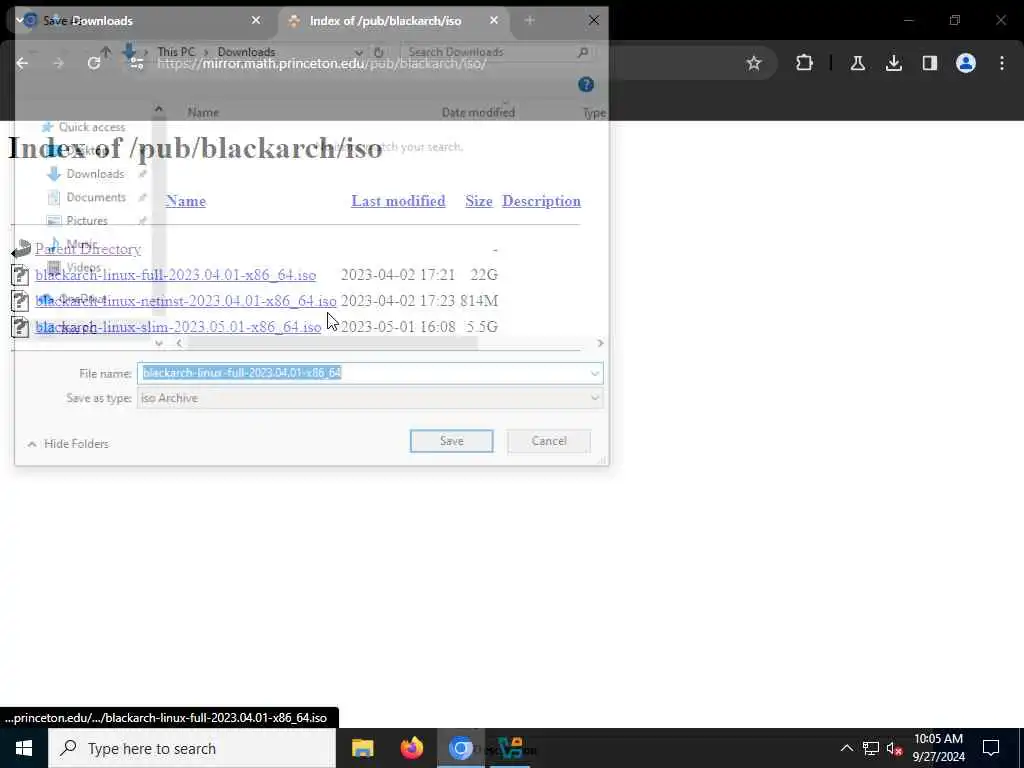Select Index of /pub/blackarch/iso tab
The image size is (1024, 768).
tap(385, 21)
